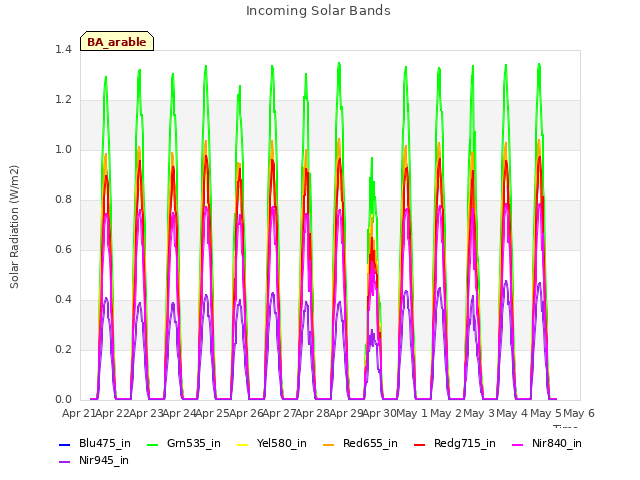
Task: Click the Apr 21 x-axis date label
Action: [78, 413]
